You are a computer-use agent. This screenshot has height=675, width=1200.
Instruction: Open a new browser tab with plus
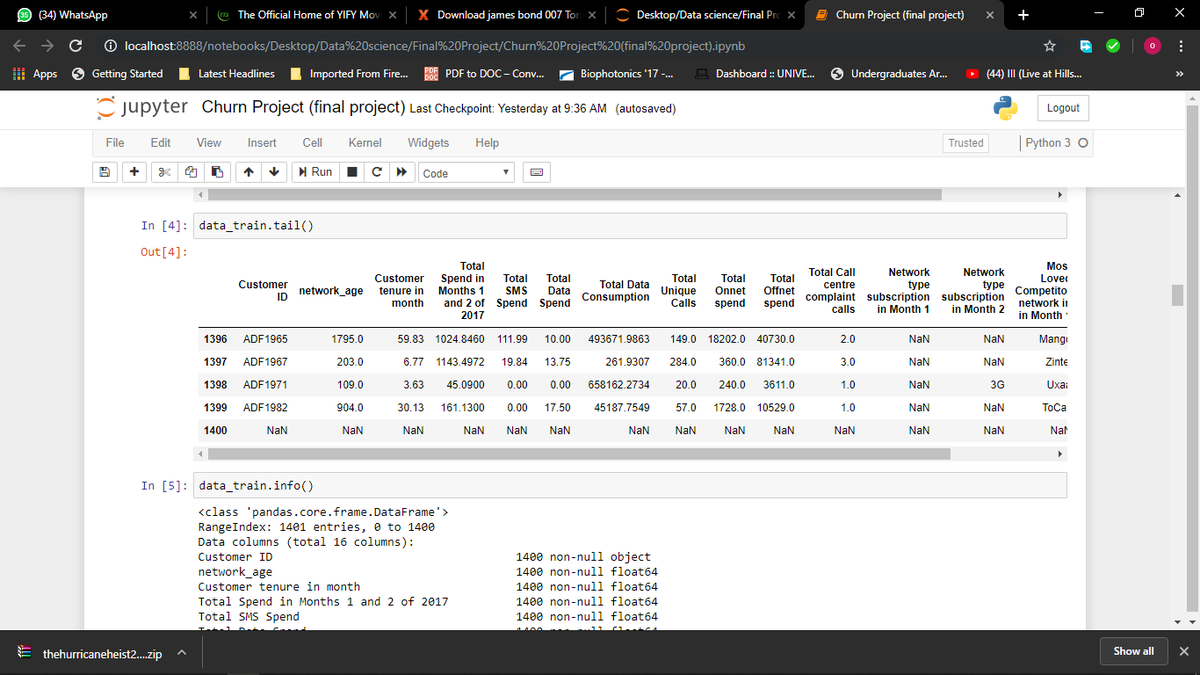1022,15
